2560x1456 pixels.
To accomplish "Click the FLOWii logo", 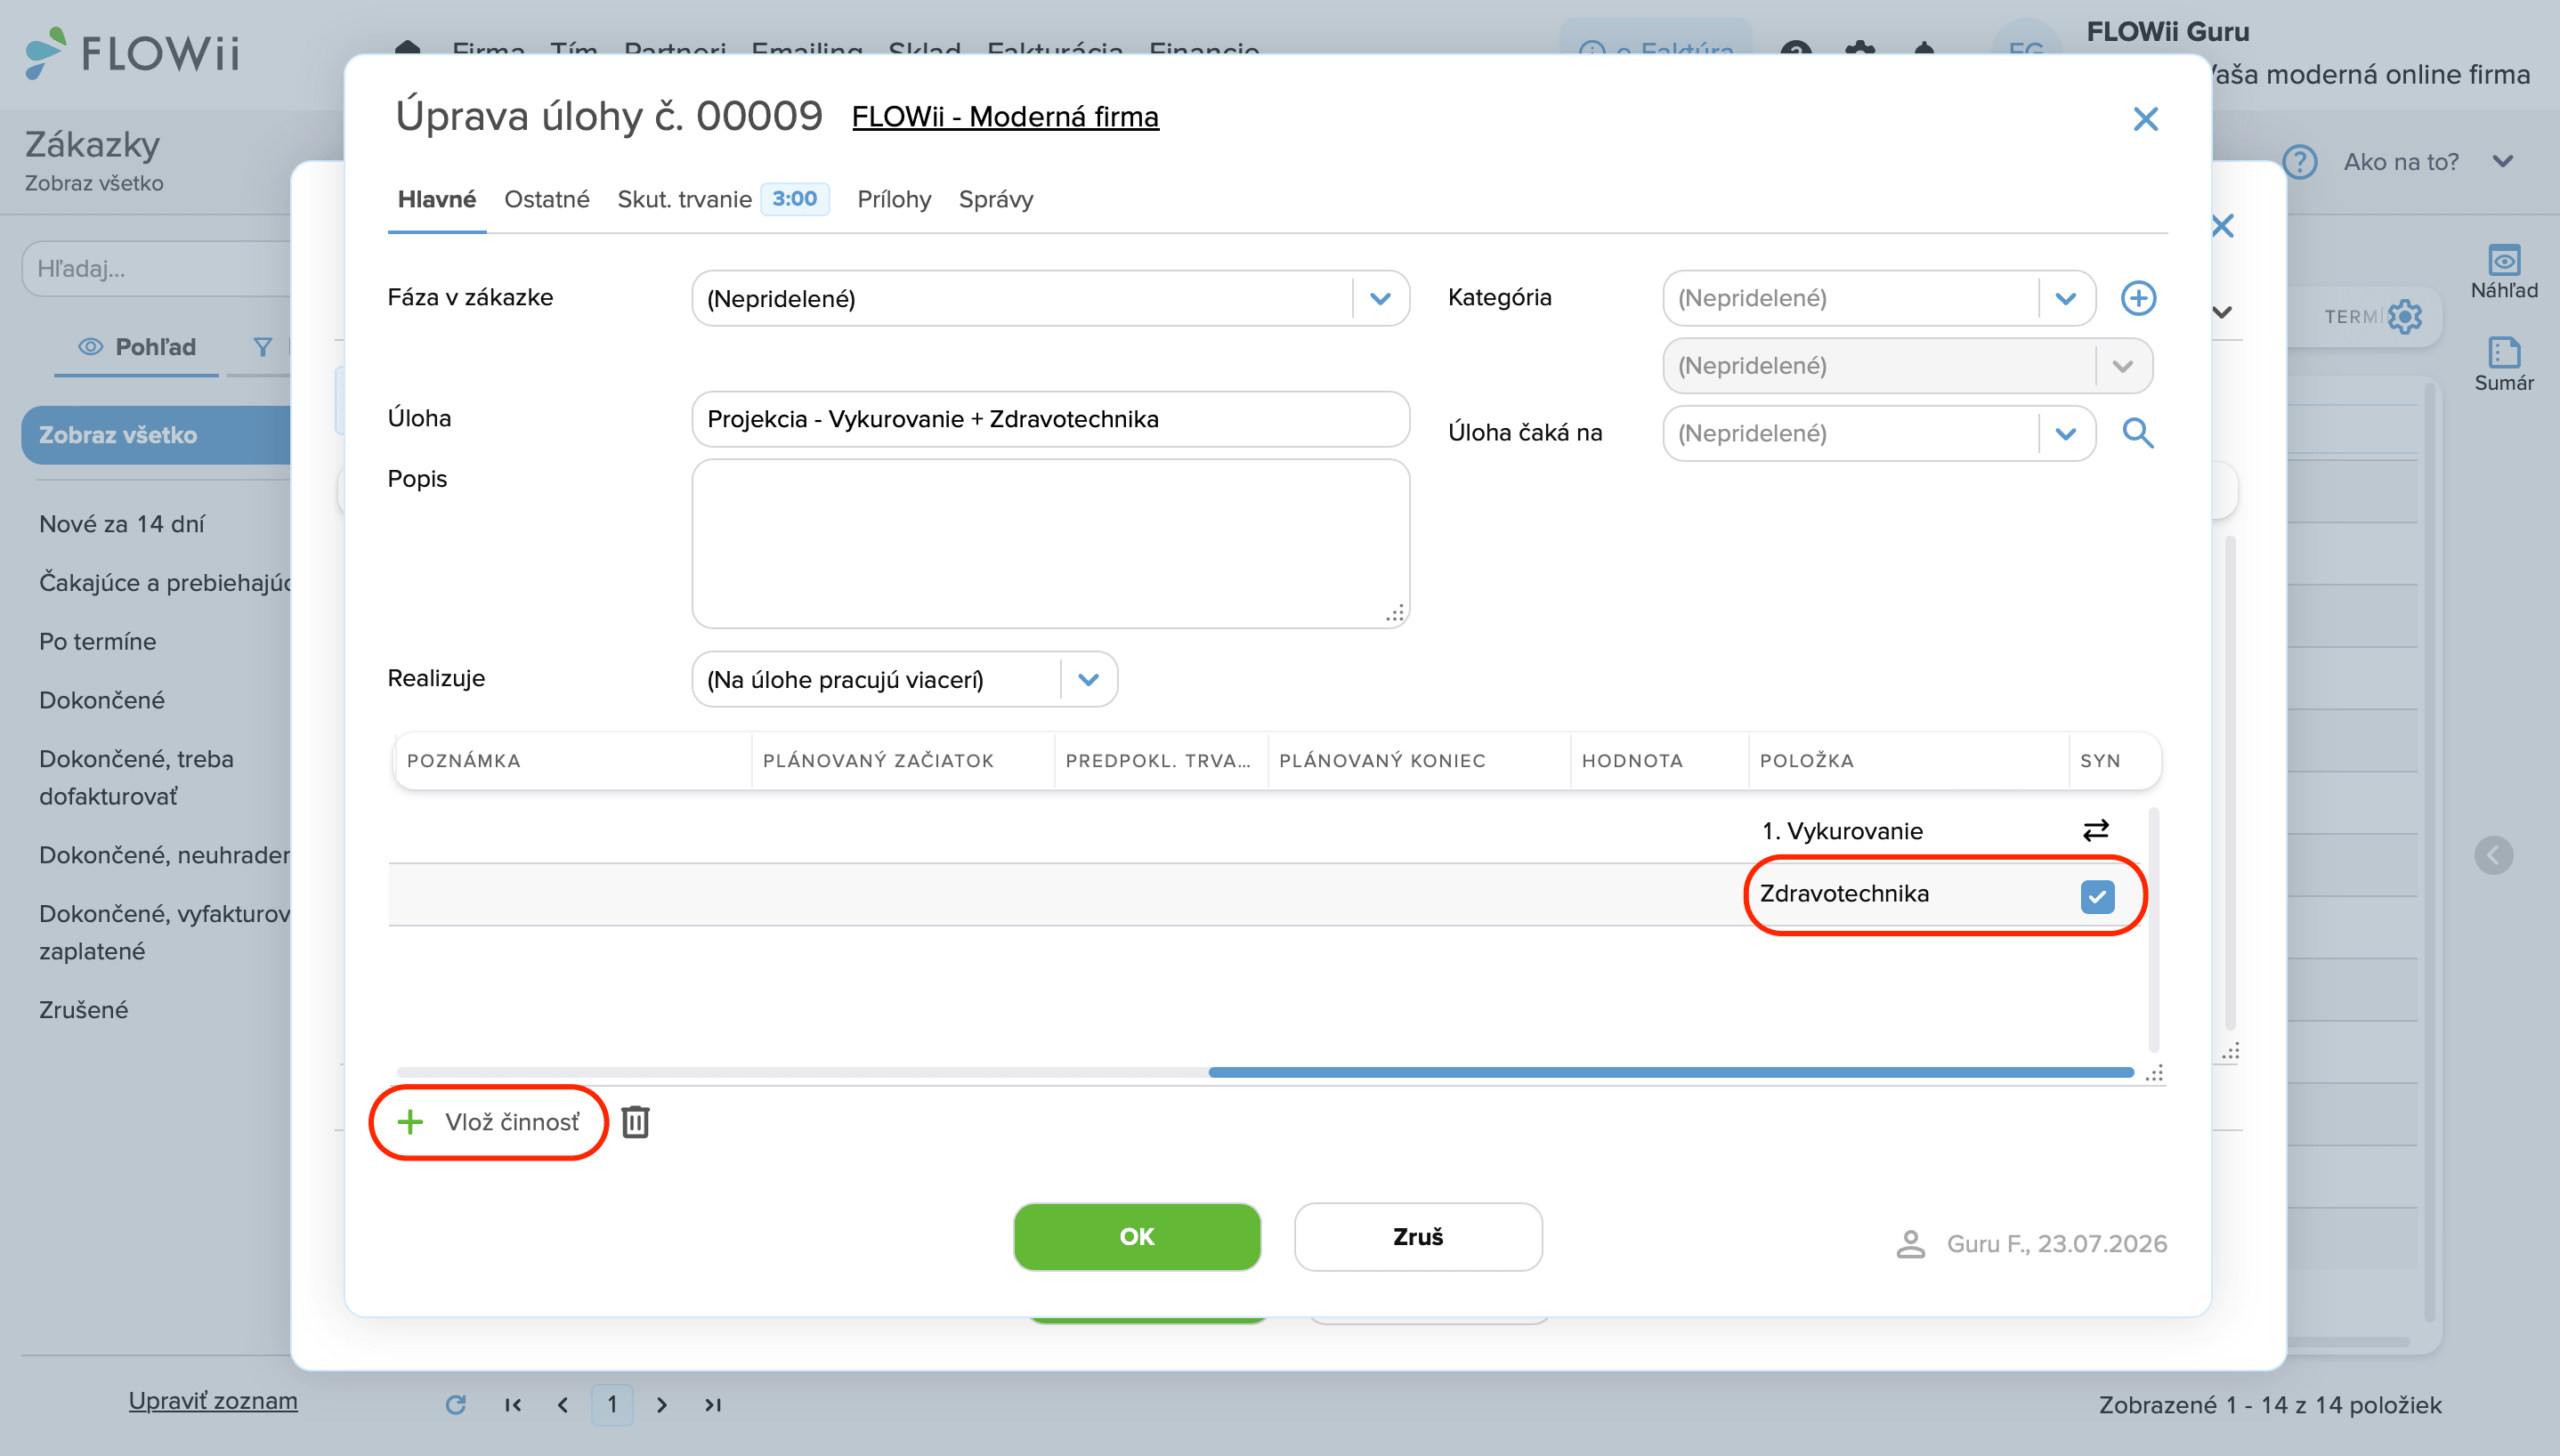I will (132, 53).
